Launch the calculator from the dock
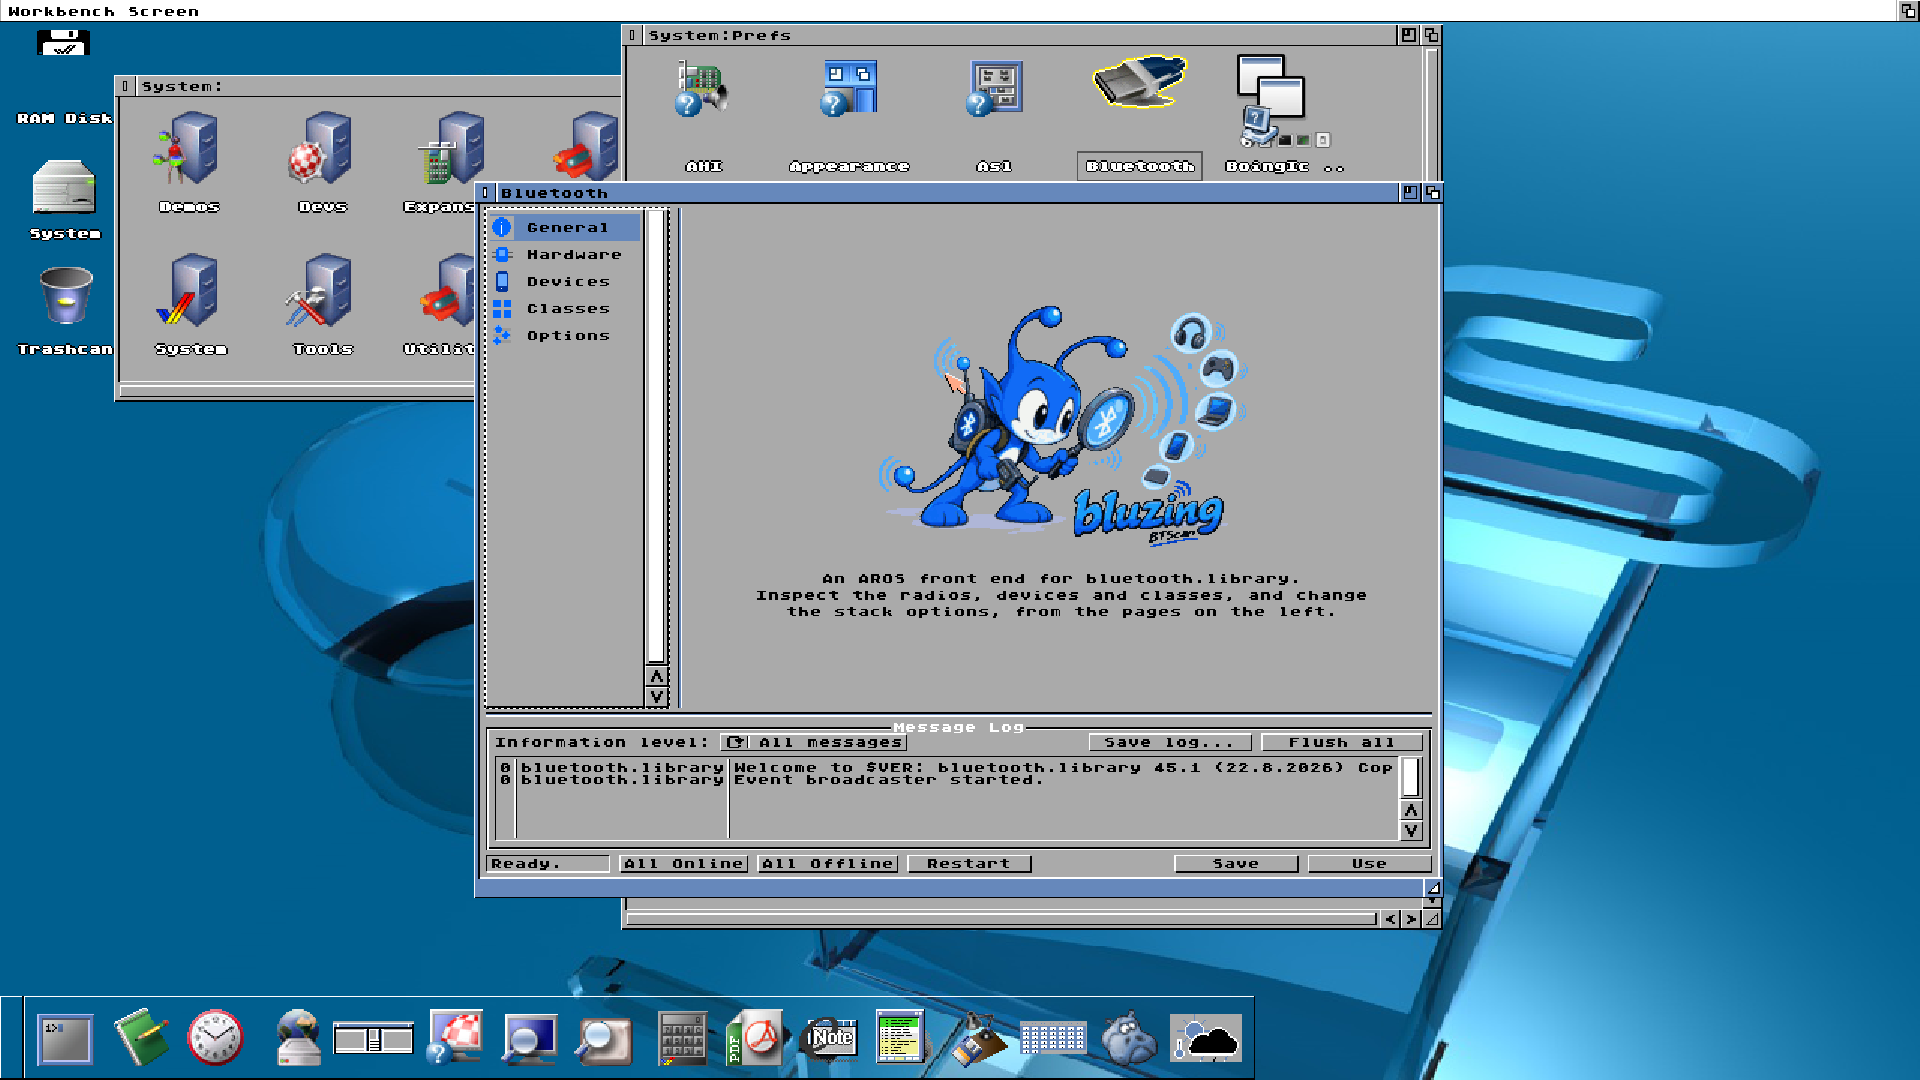 (x=683, y=1039)
